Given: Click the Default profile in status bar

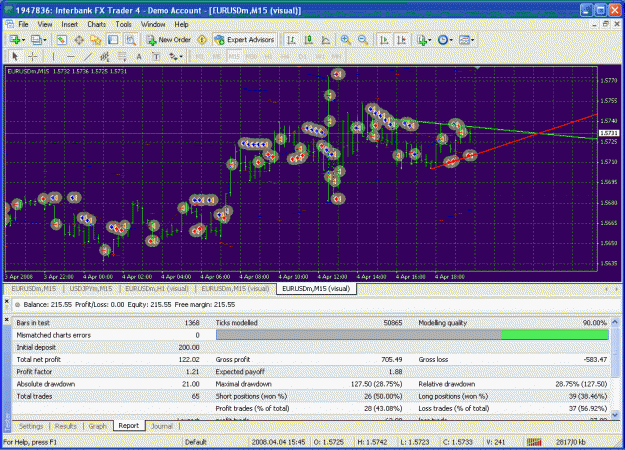Looking at the screenshot, I should 196,442.
